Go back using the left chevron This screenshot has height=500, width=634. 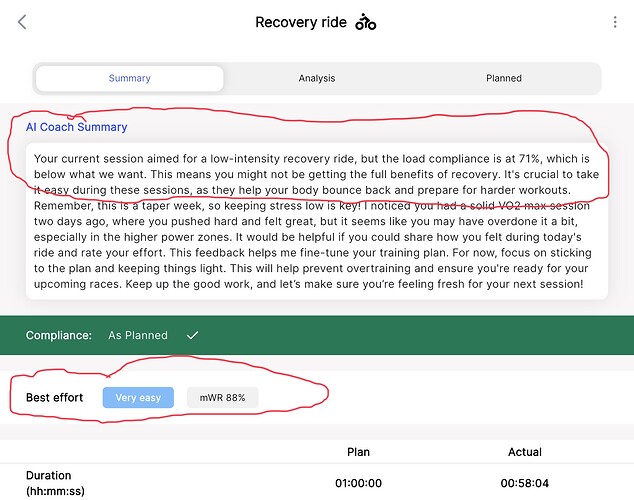(23, 22)
